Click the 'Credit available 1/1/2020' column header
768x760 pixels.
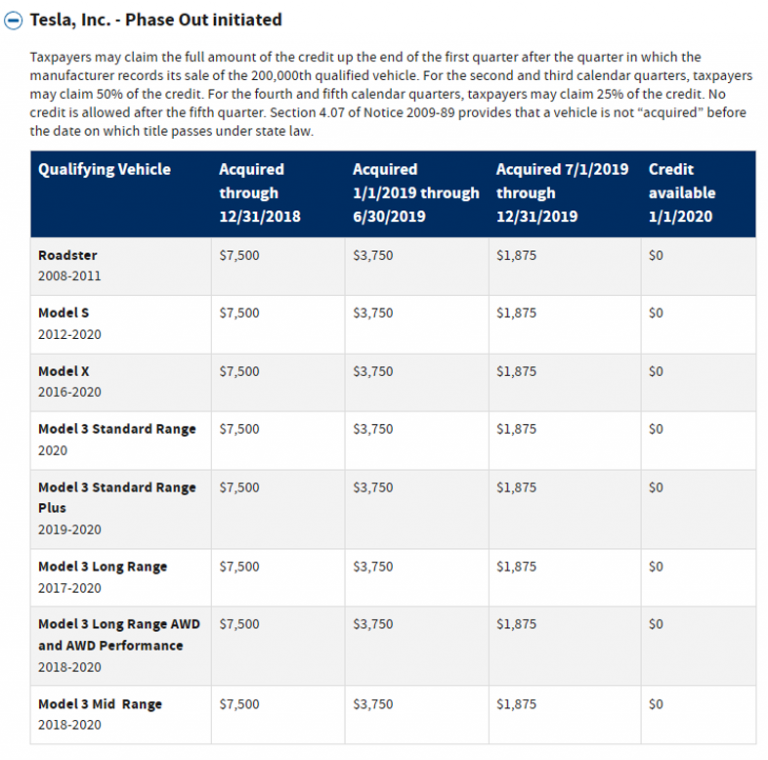681,192
